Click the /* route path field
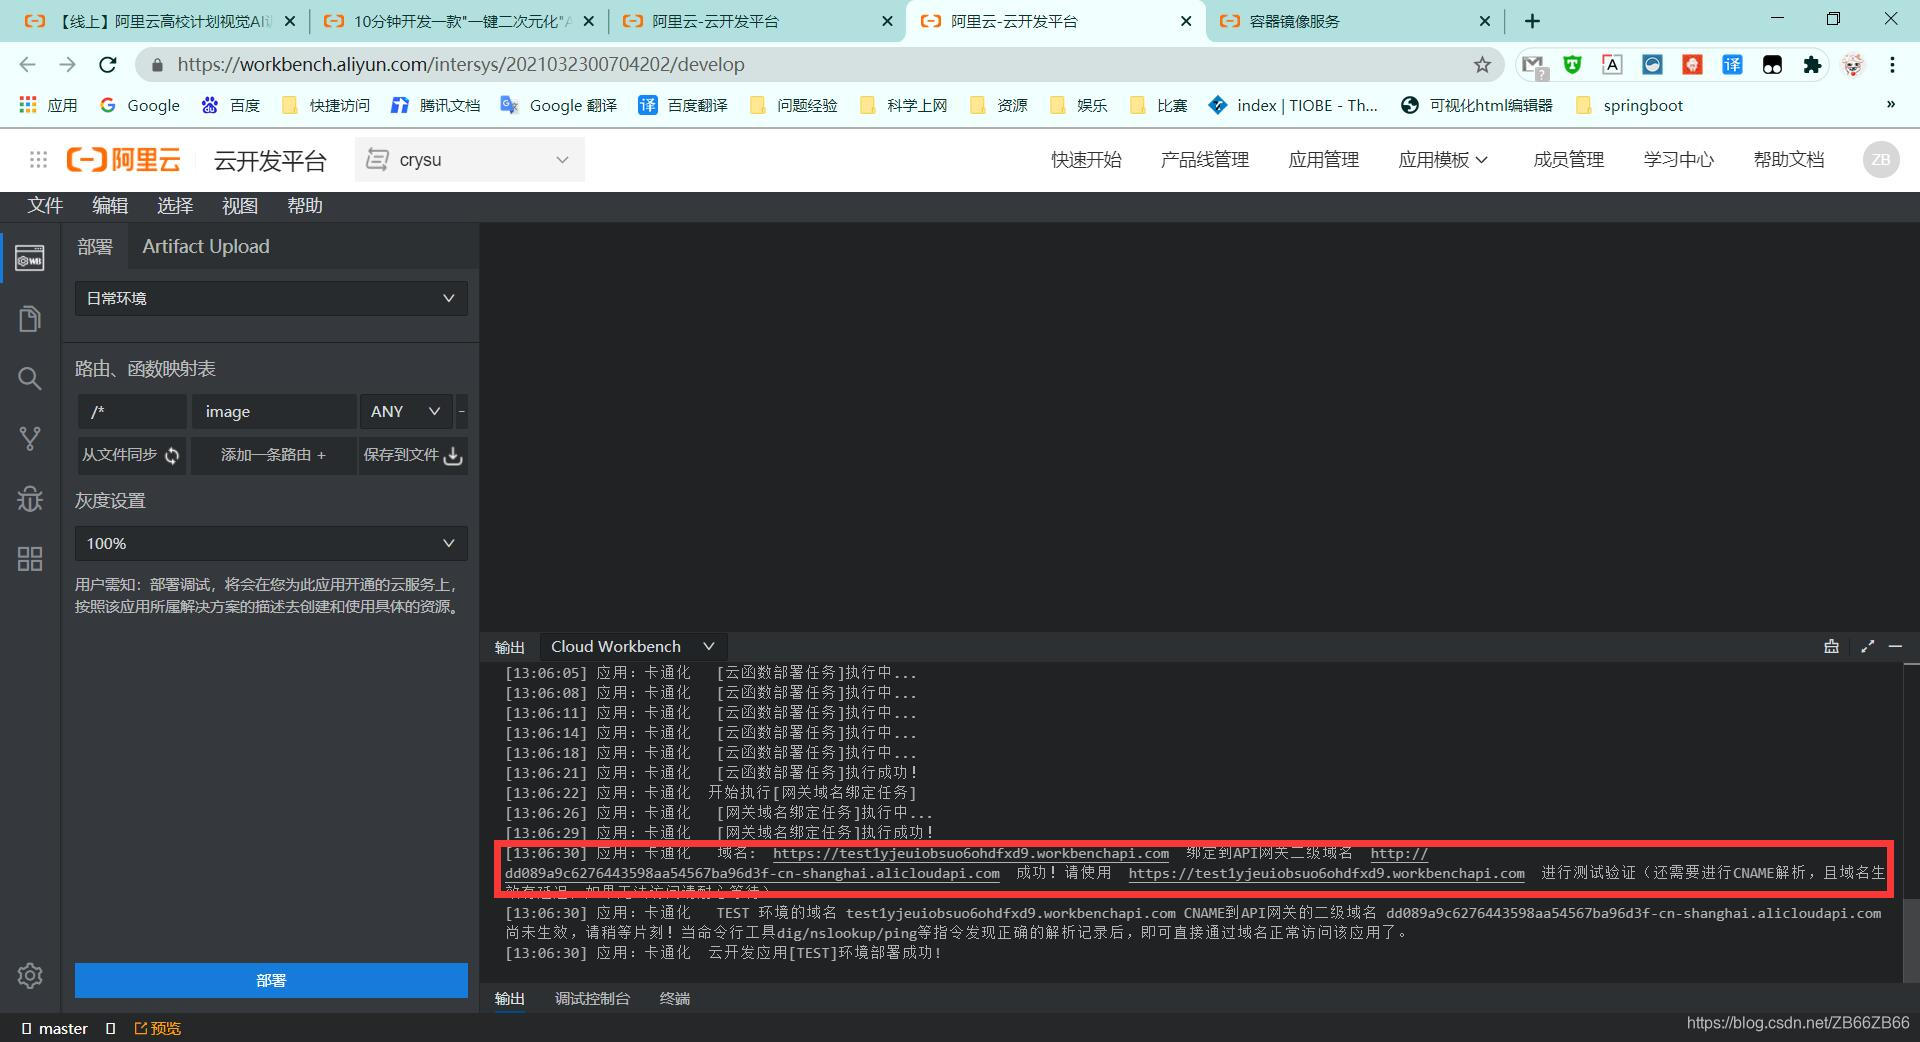Image resolution: width=1920 pixels, height=1042 pixels. click(x=132, y=411)
